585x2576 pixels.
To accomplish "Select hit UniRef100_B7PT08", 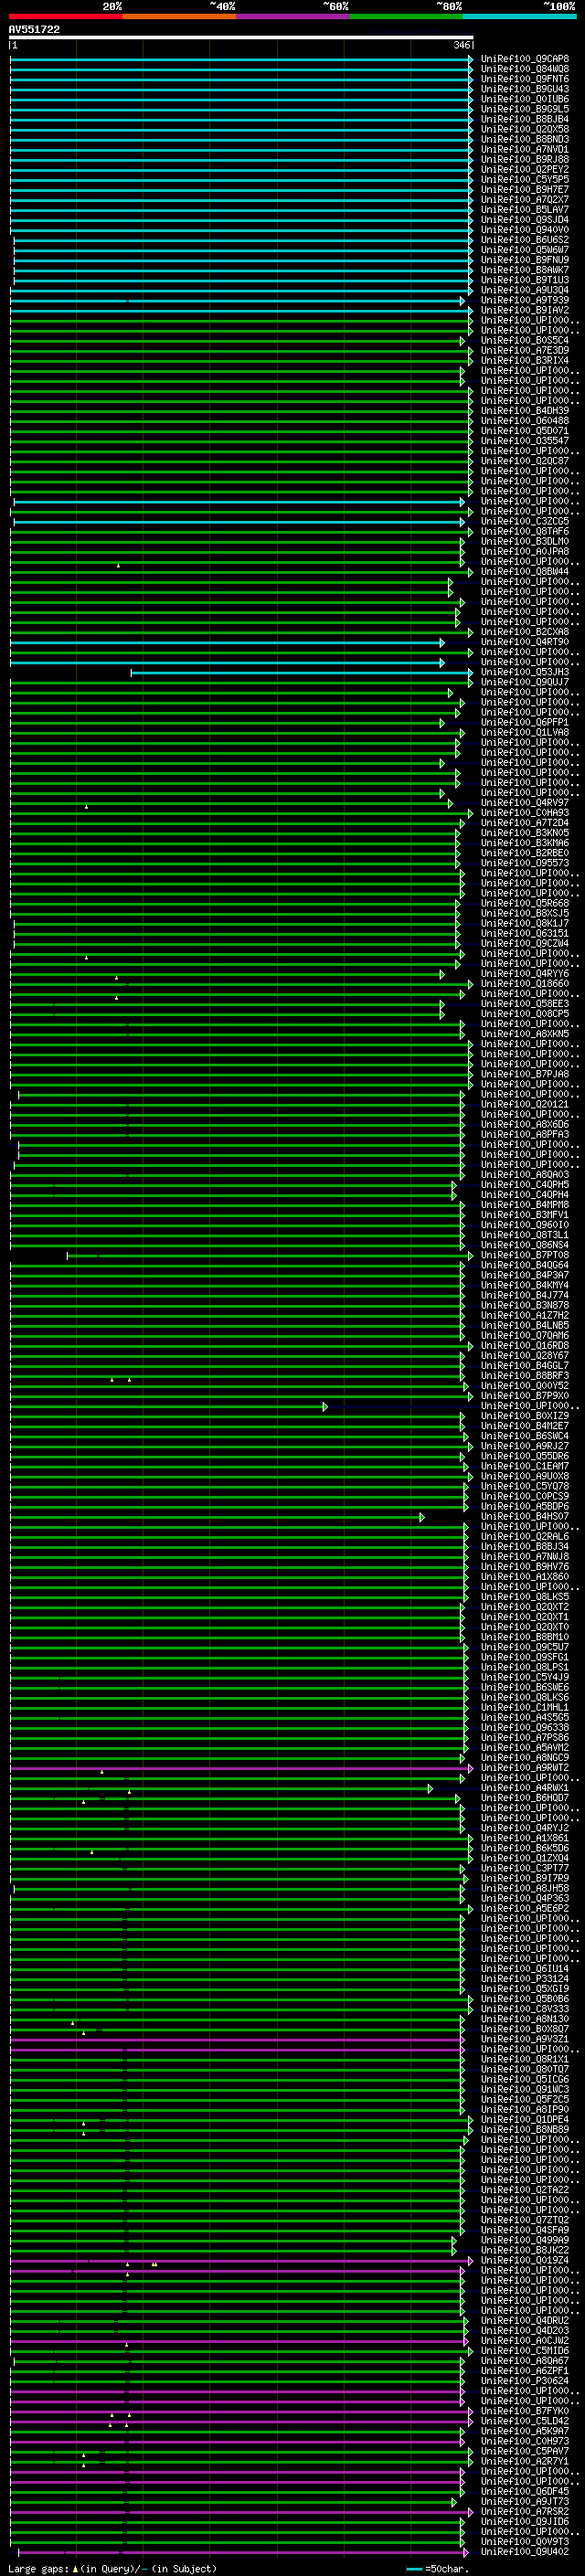I will [524, 1256].
